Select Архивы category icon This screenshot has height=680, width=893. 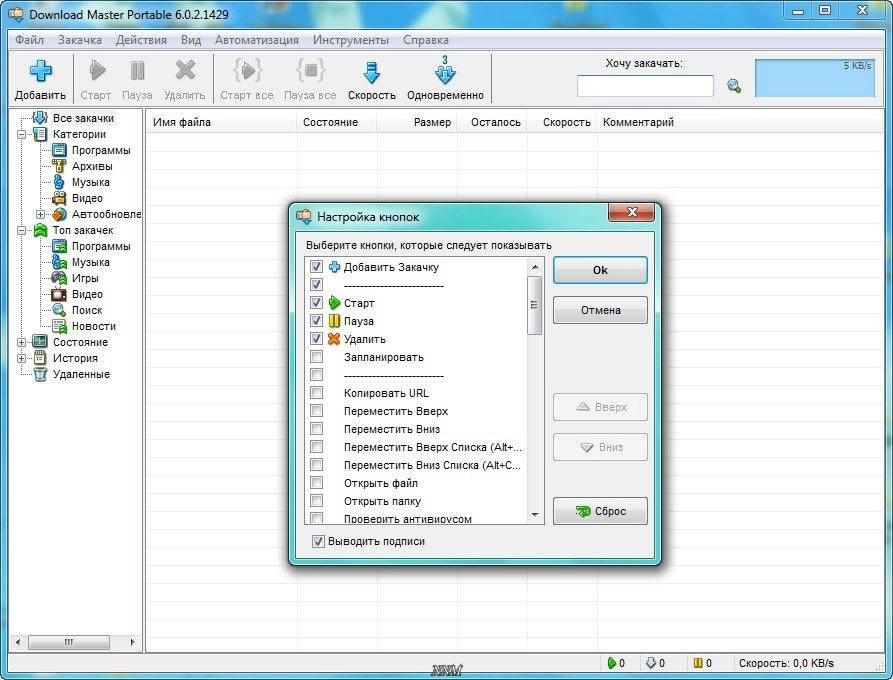[x=59, y=166]
